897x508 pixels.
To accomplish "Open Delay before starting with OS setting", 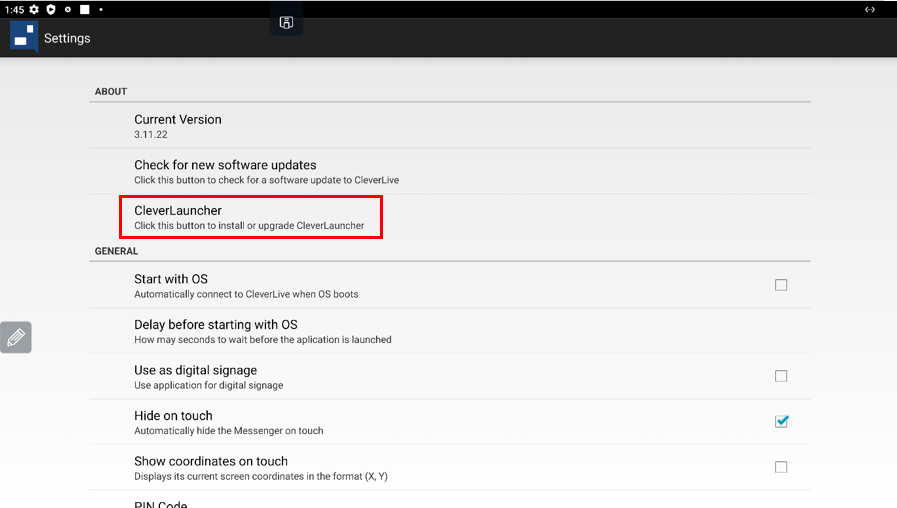I will (450, 331).
